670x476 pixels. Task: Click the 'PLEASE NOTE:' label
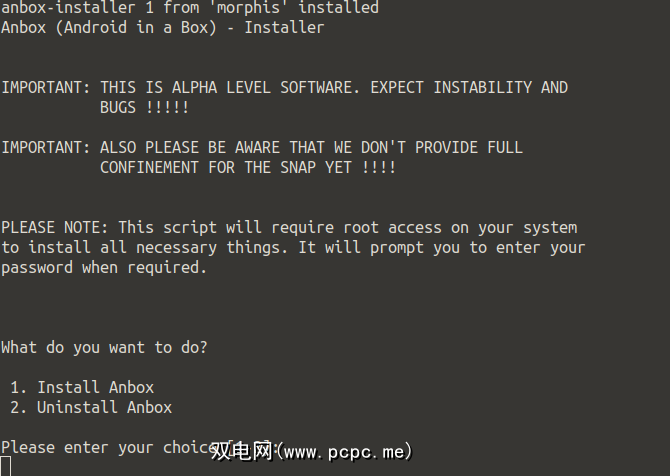pos(54,227)
